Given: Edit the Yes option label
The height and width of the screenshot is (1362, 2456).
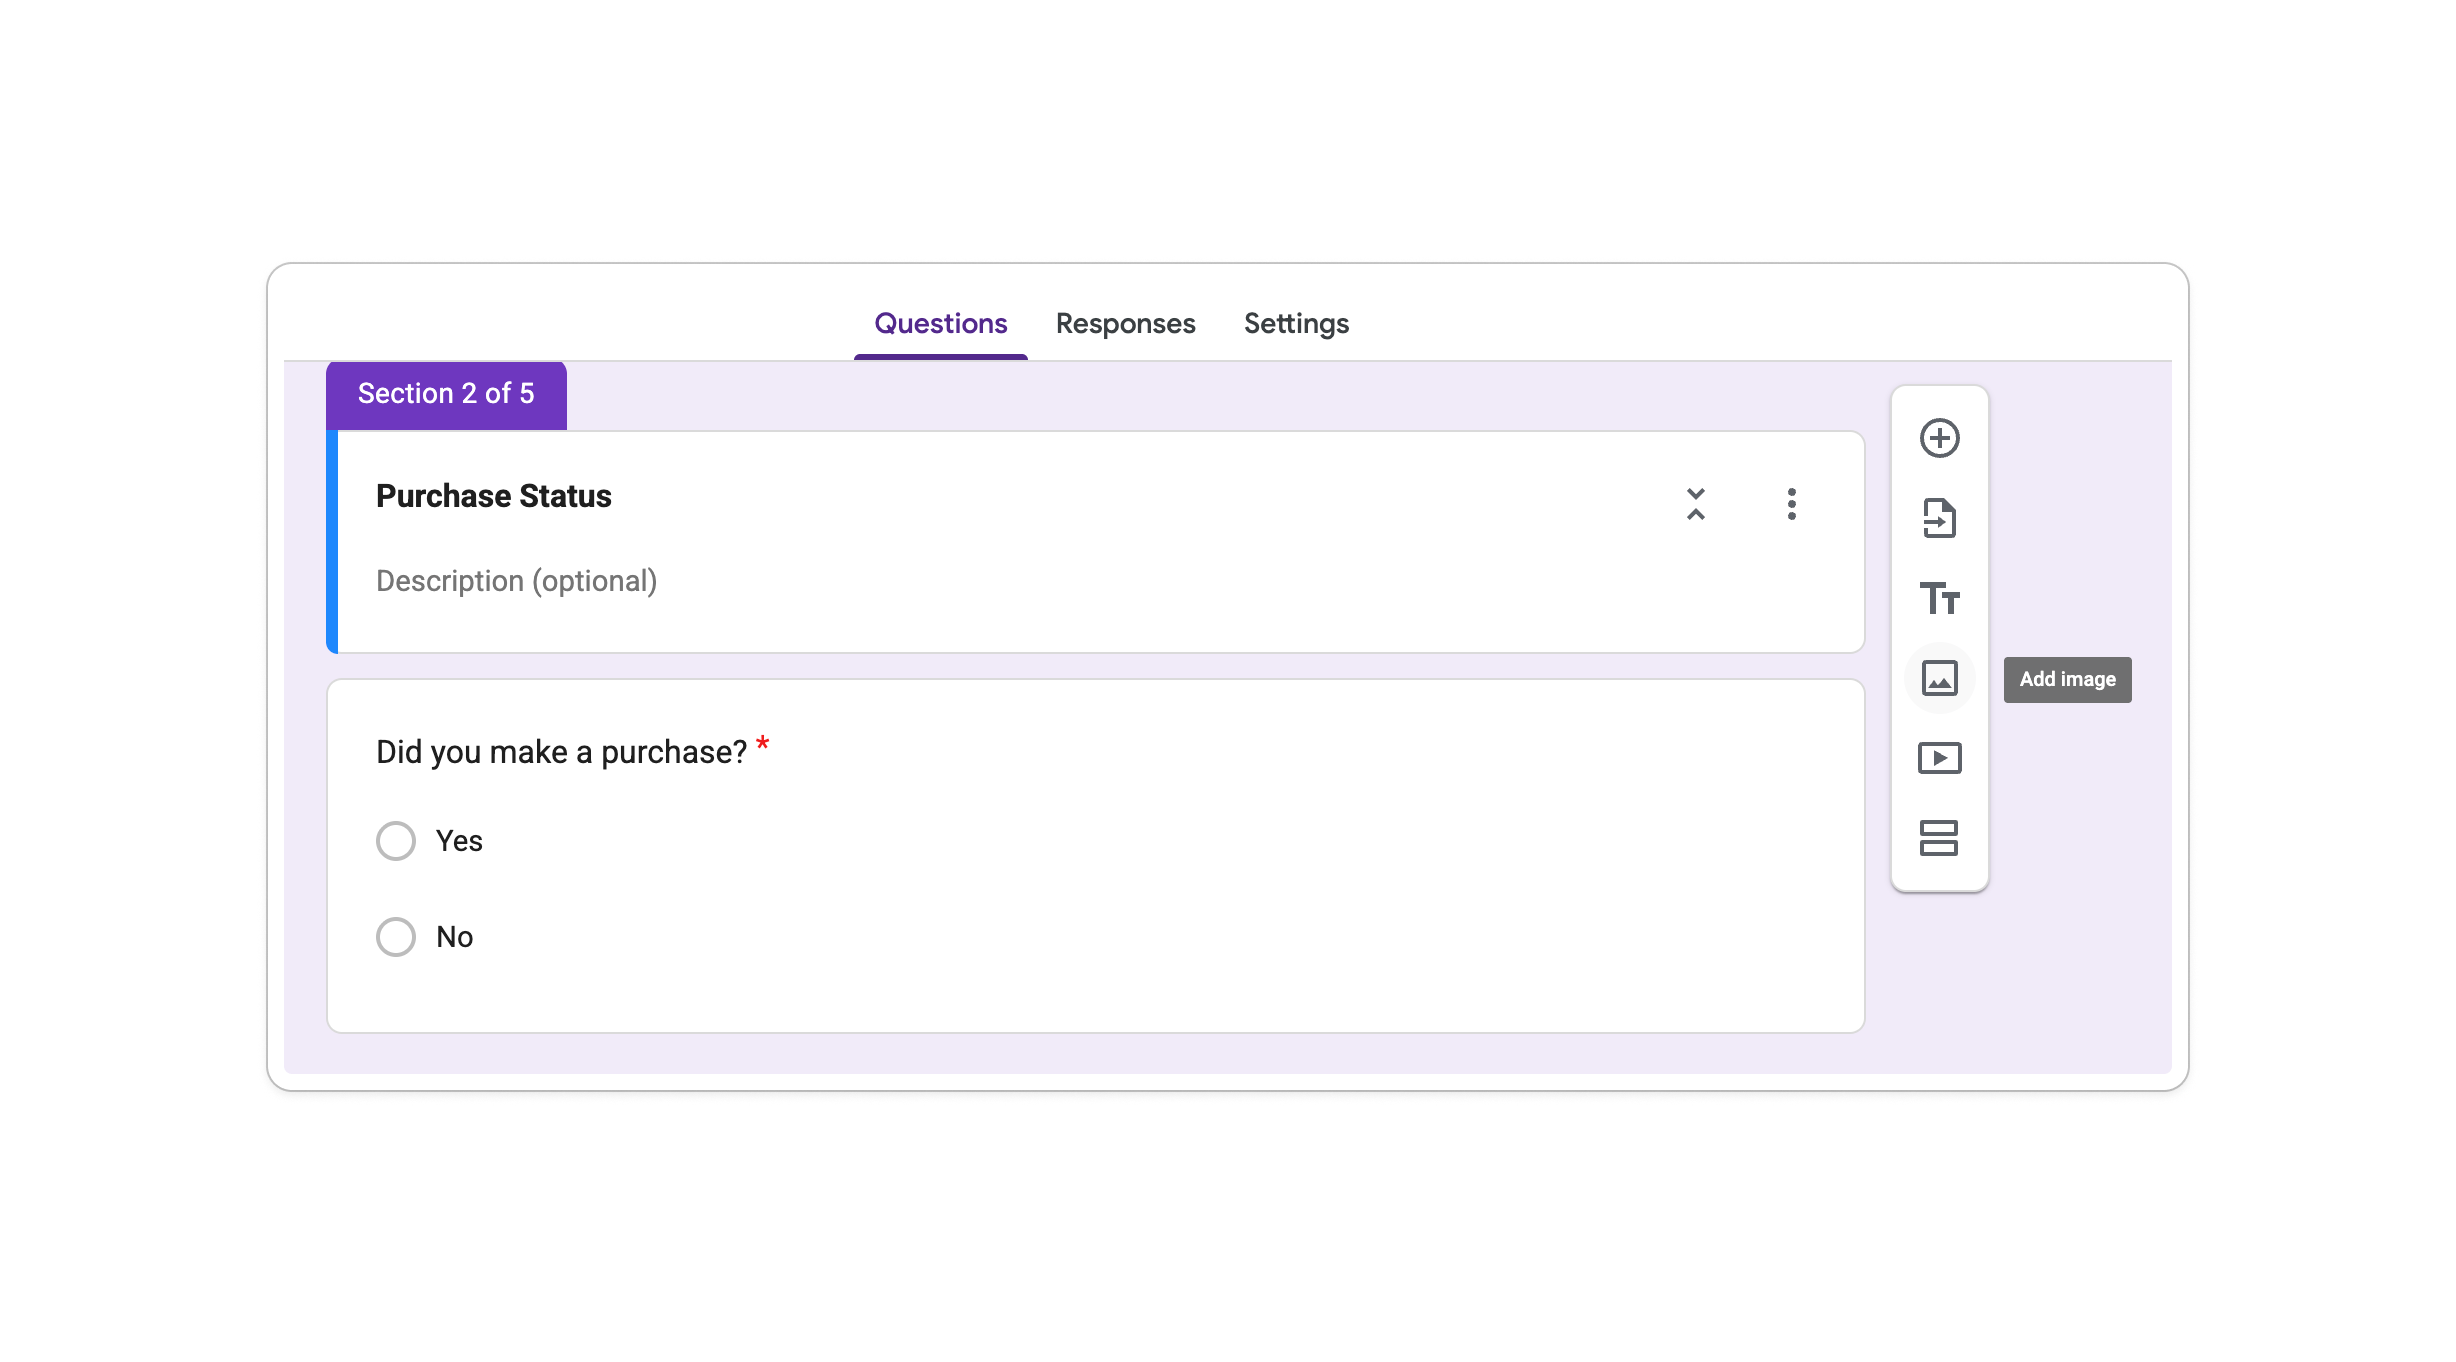Looking at the screenshot, I should coord(458,841).
